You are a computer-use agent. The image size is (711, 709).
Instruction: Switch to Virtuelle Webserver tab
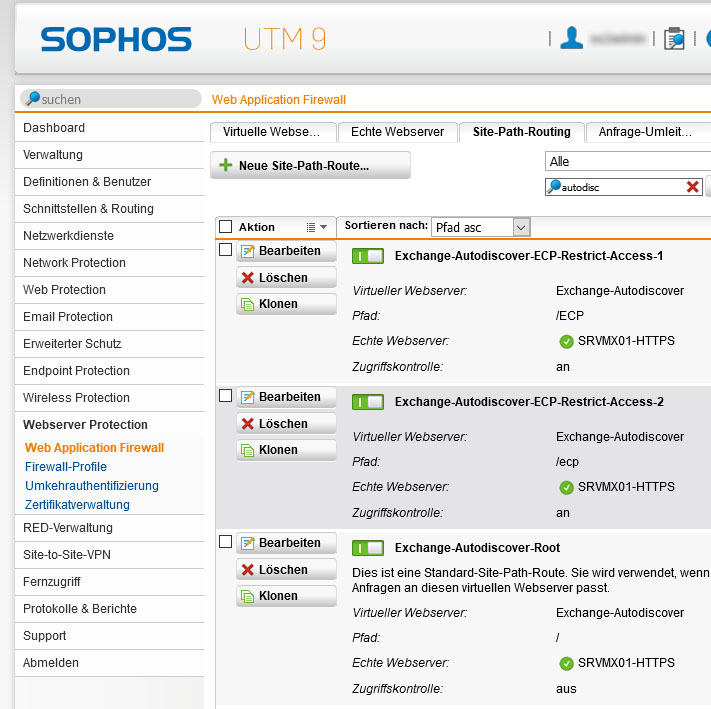point(273,132)
